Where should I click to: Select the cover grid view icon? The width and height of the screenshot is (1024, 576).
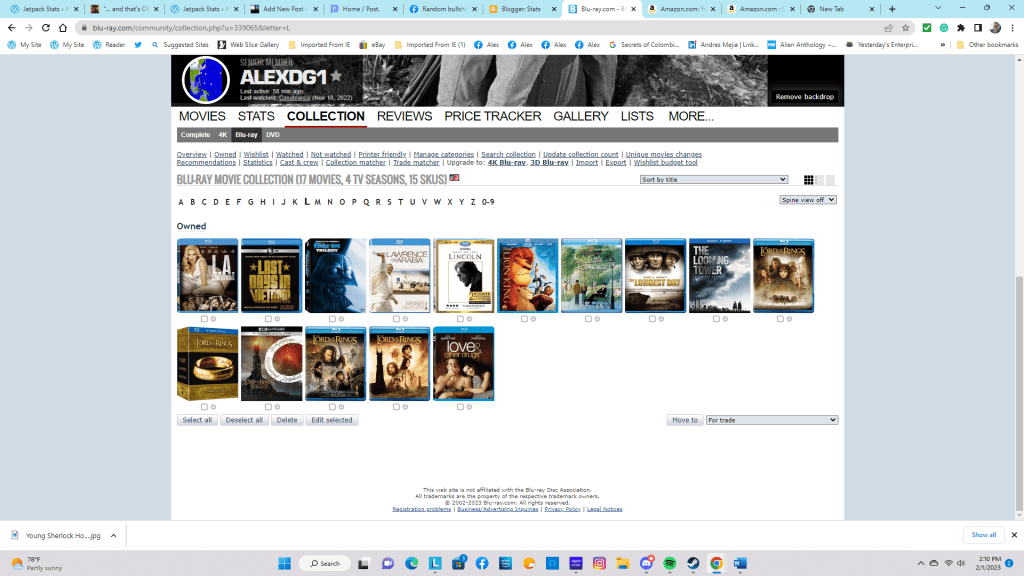(809, 180)
